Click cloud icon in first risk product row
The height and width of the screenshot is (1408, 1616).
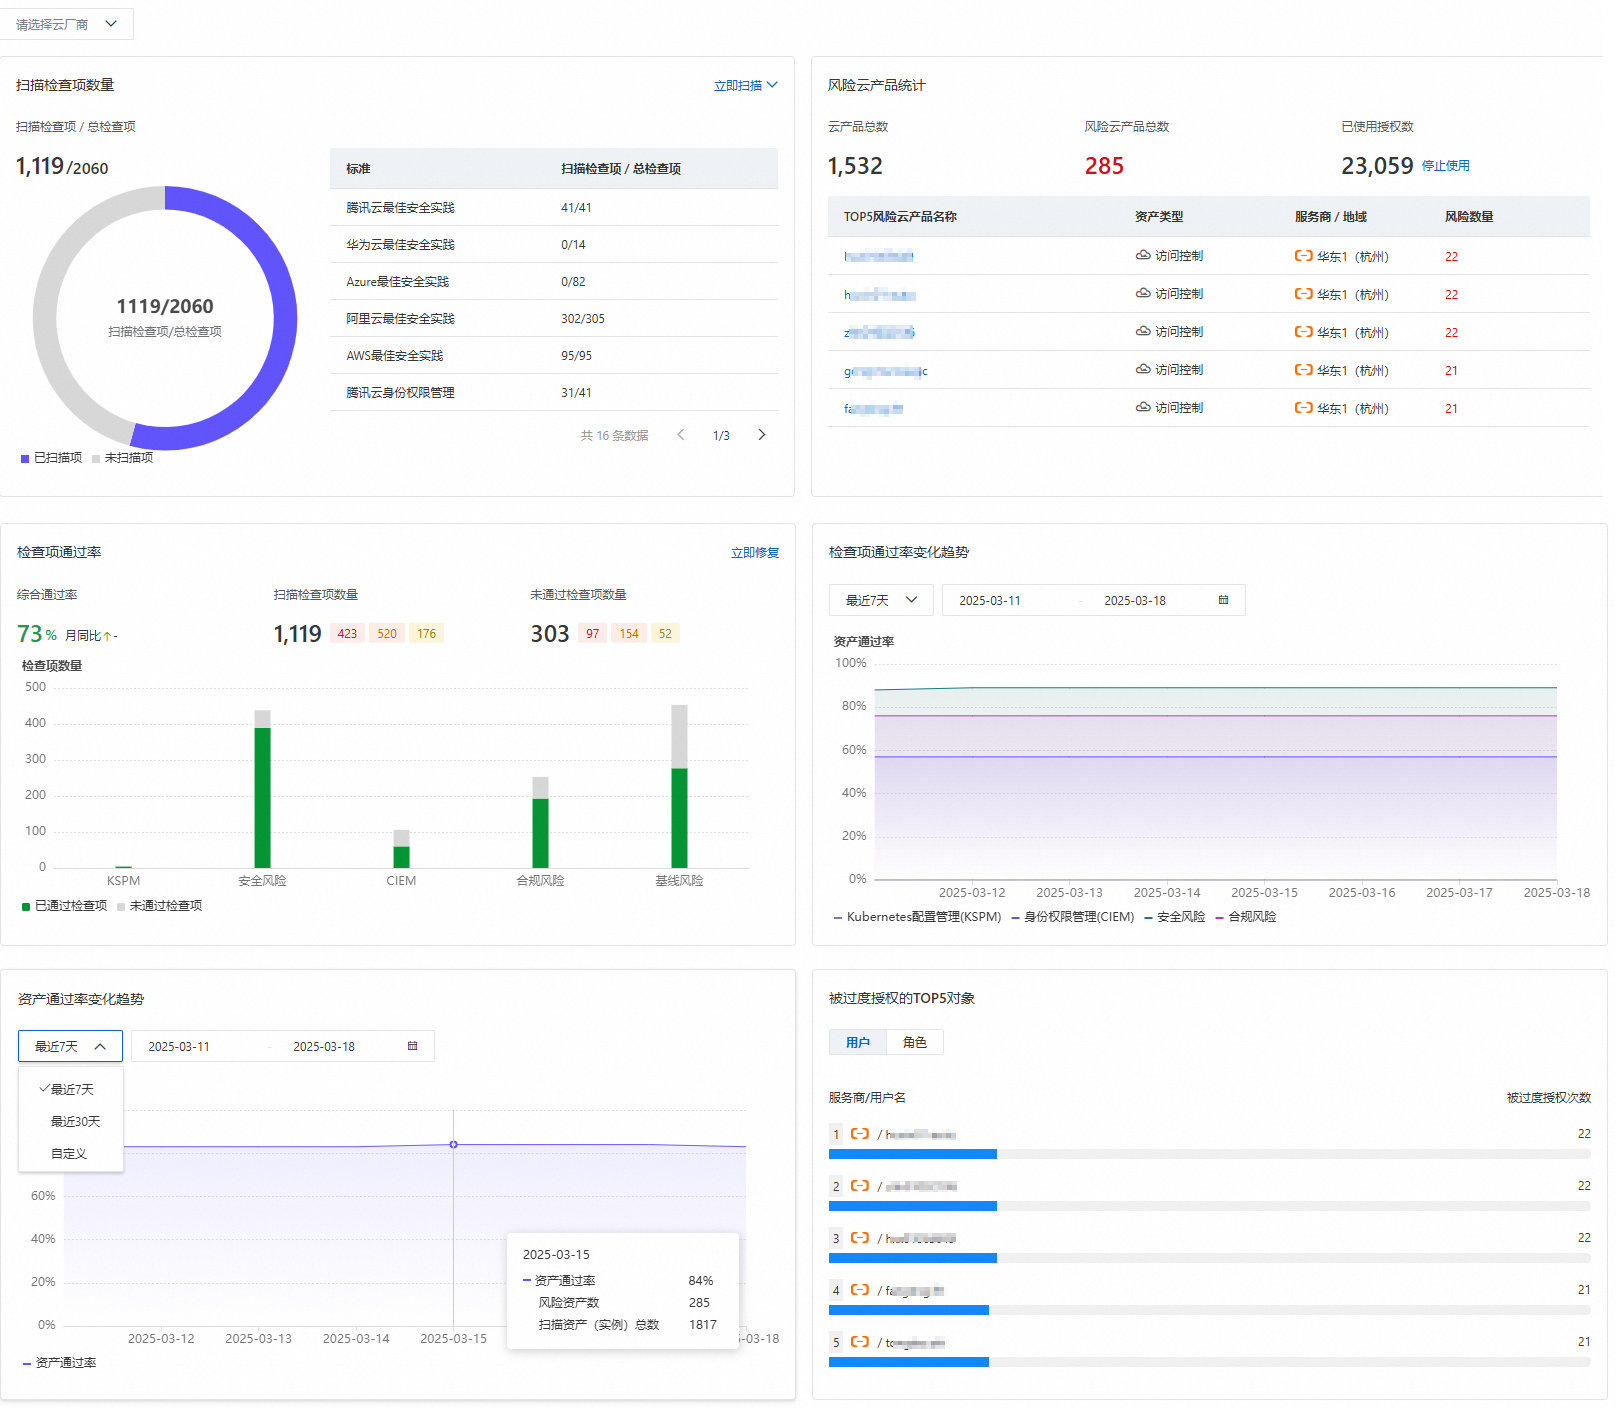[x=1143, y=256]
